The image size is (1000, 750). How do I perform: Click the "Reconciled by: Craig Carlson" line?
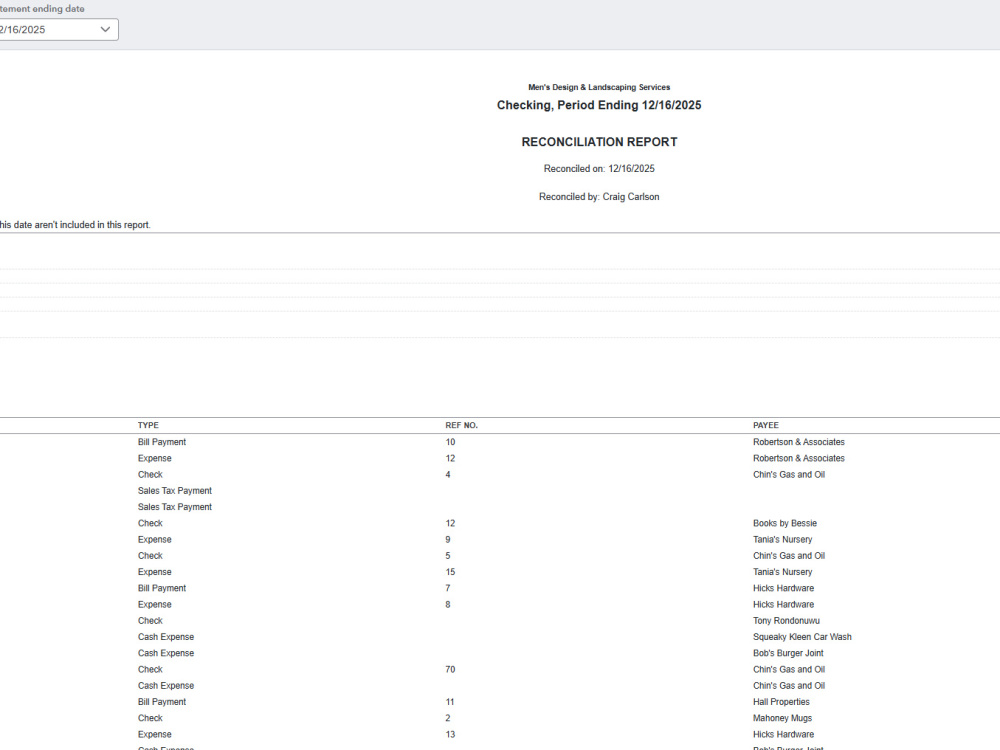tap(599, 196)
